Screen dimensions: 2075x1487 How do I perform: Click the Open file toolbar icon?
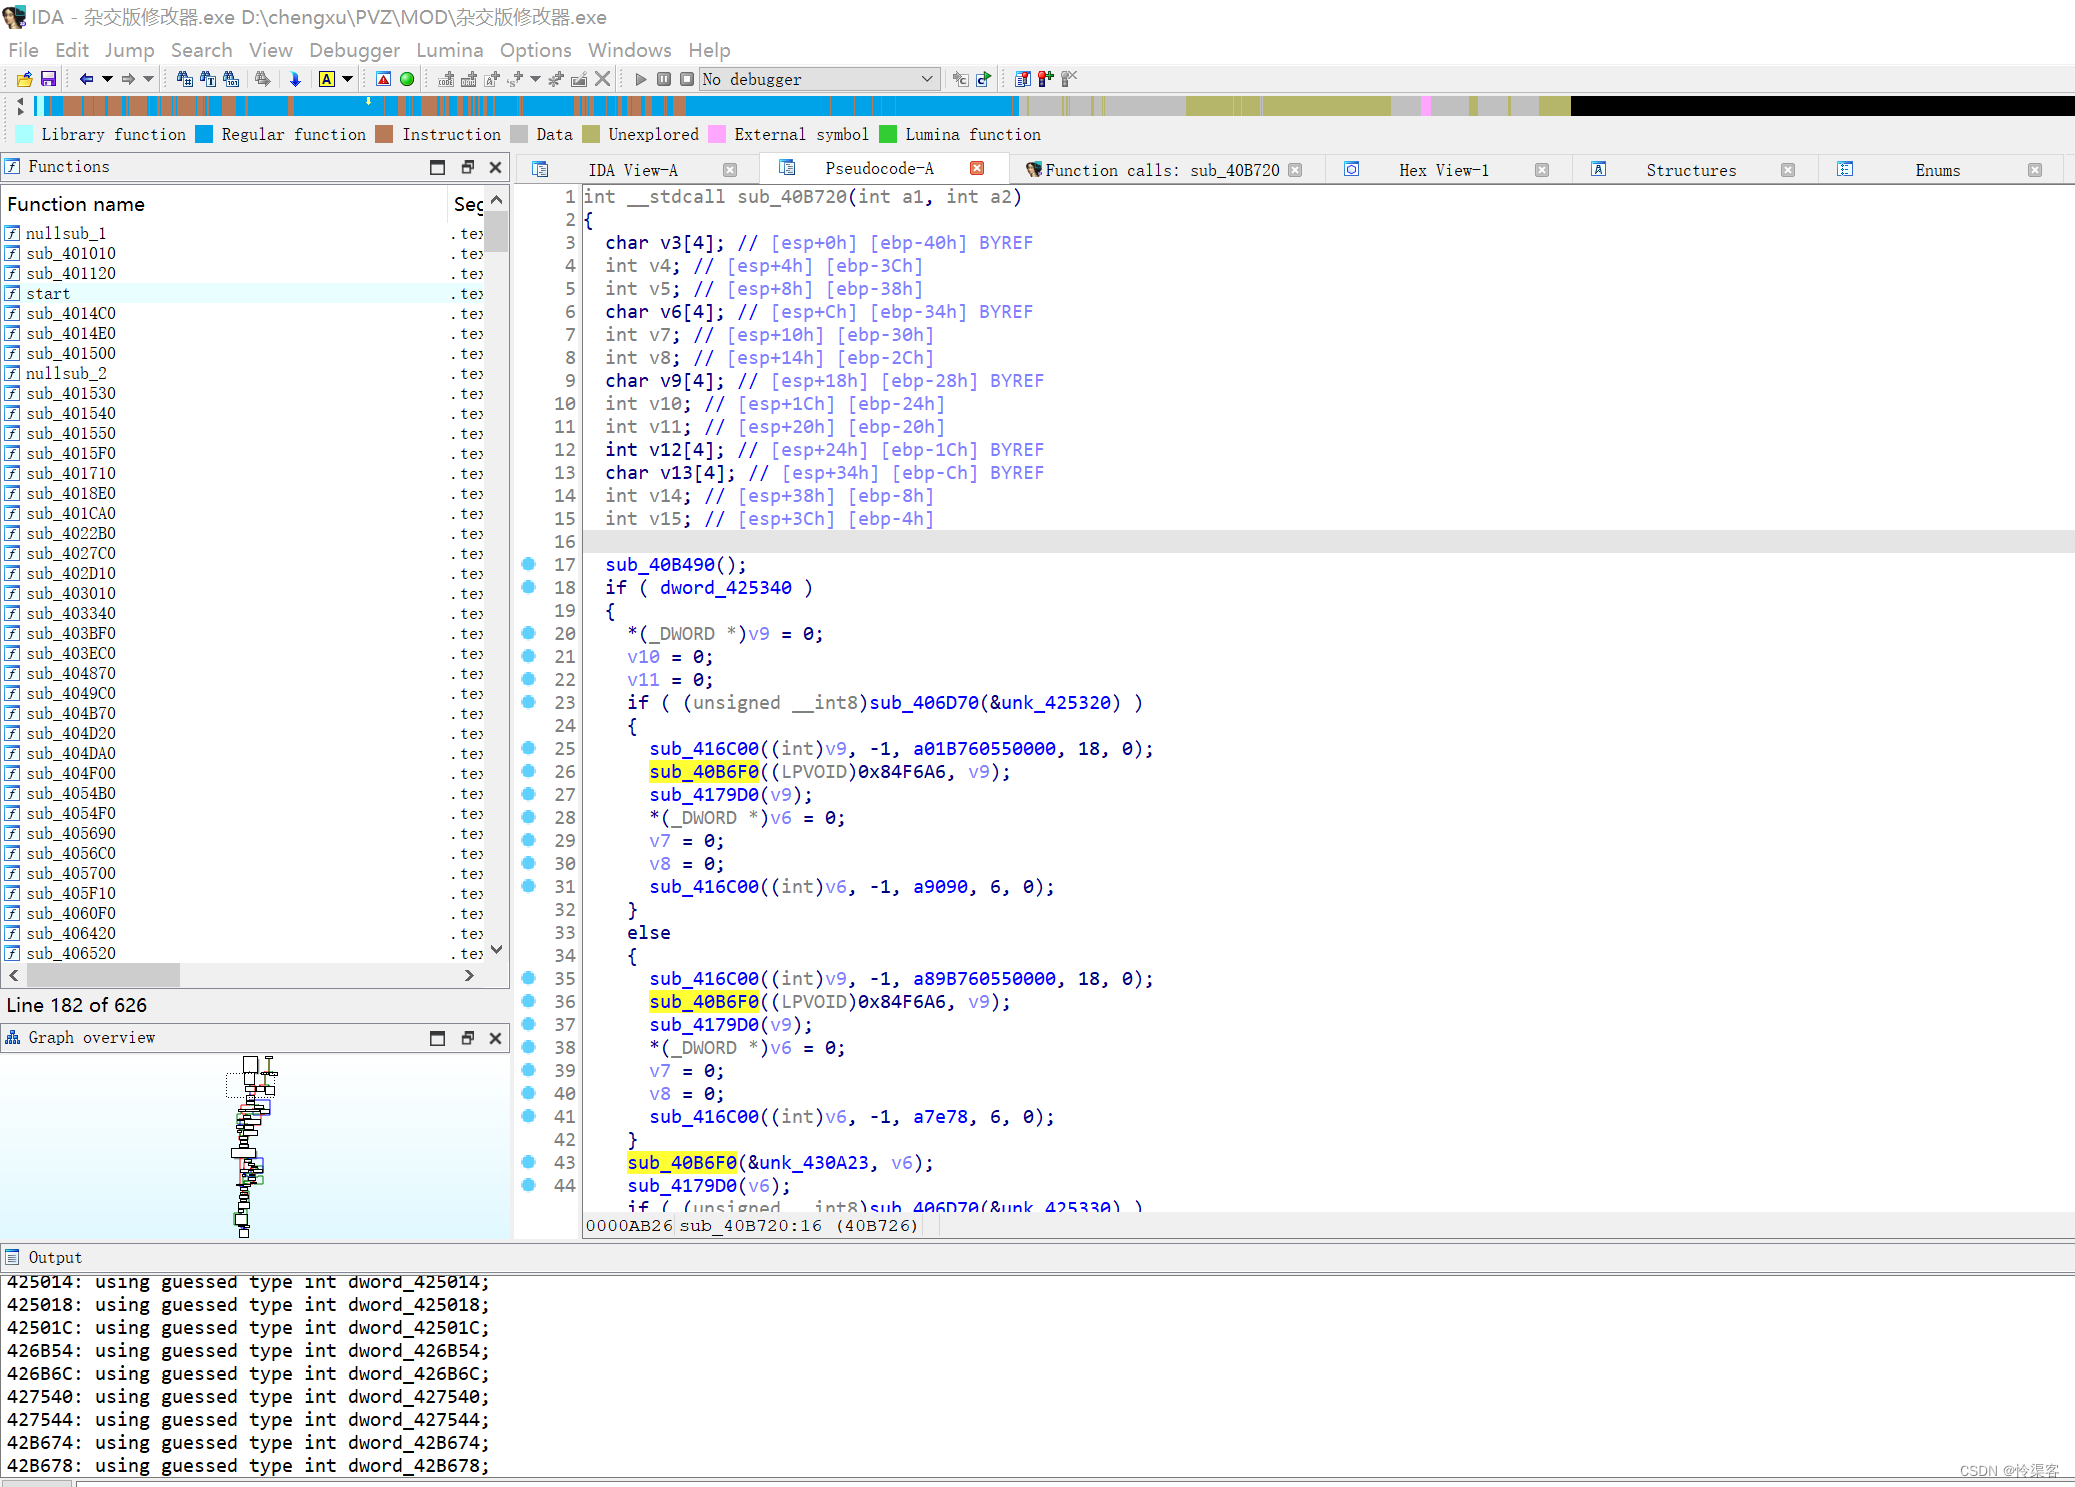(24, 79)
